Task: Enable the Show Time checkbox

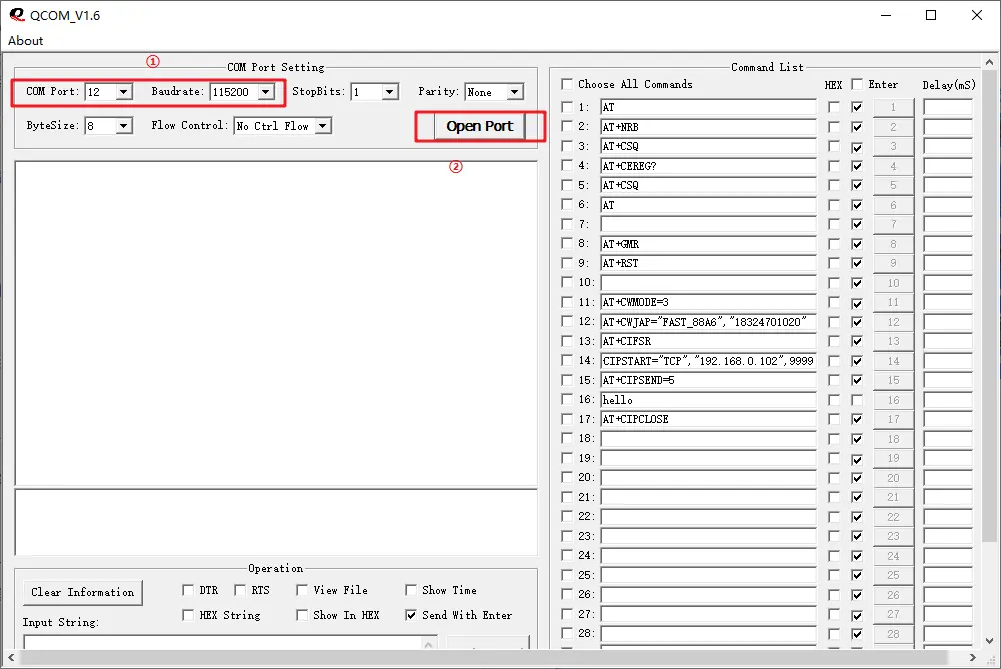Action: tap(411, 590)
